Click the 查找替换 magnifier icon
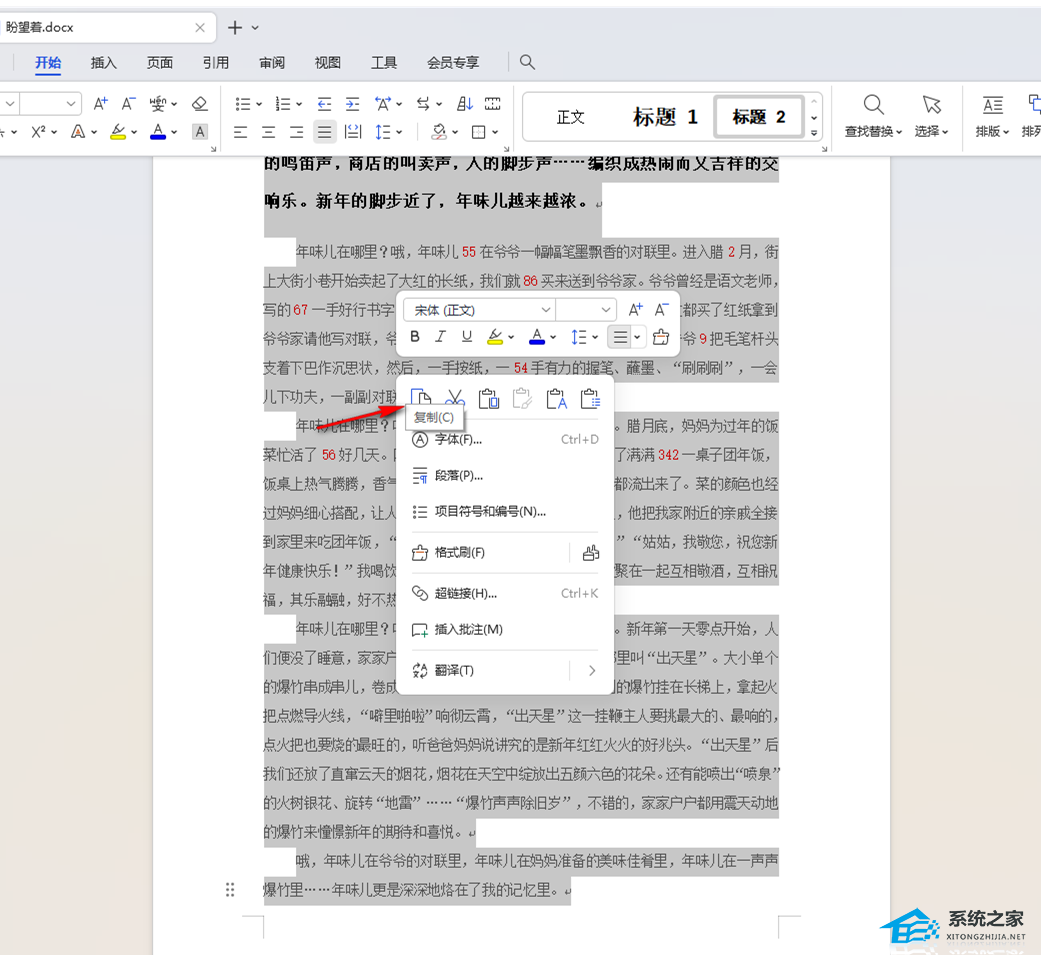Viewport: 1041px width, 955px height. click(x=873, y=104)
